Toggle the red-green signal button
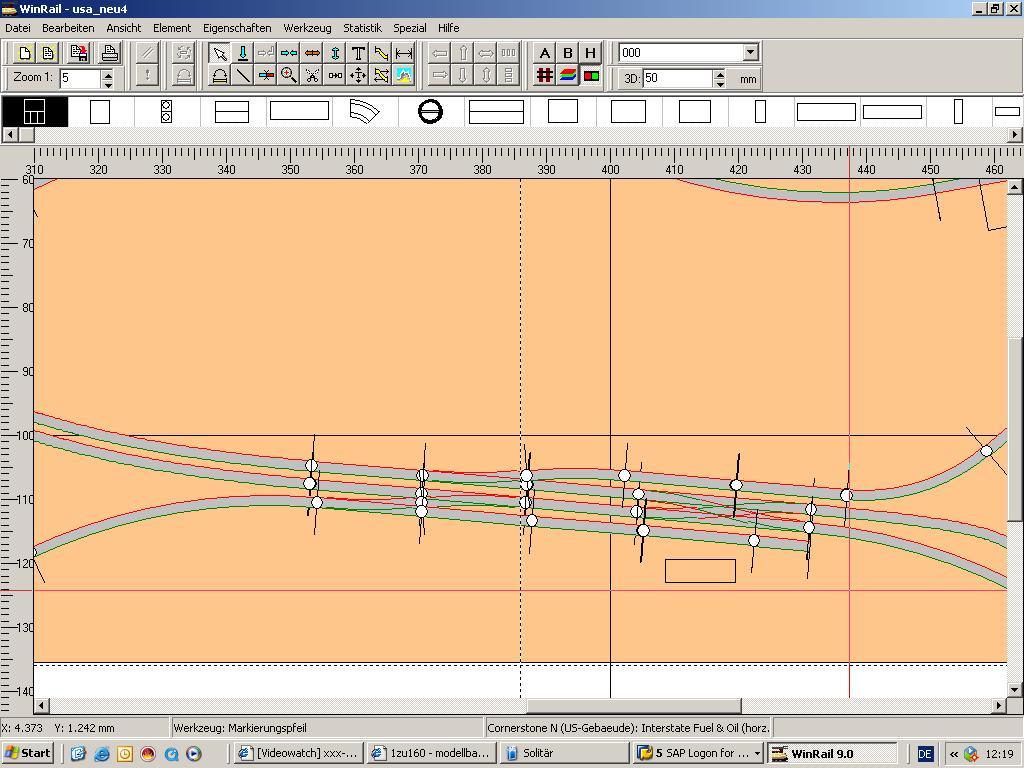Screen dimensions: 1024x768 coord(591,75)
